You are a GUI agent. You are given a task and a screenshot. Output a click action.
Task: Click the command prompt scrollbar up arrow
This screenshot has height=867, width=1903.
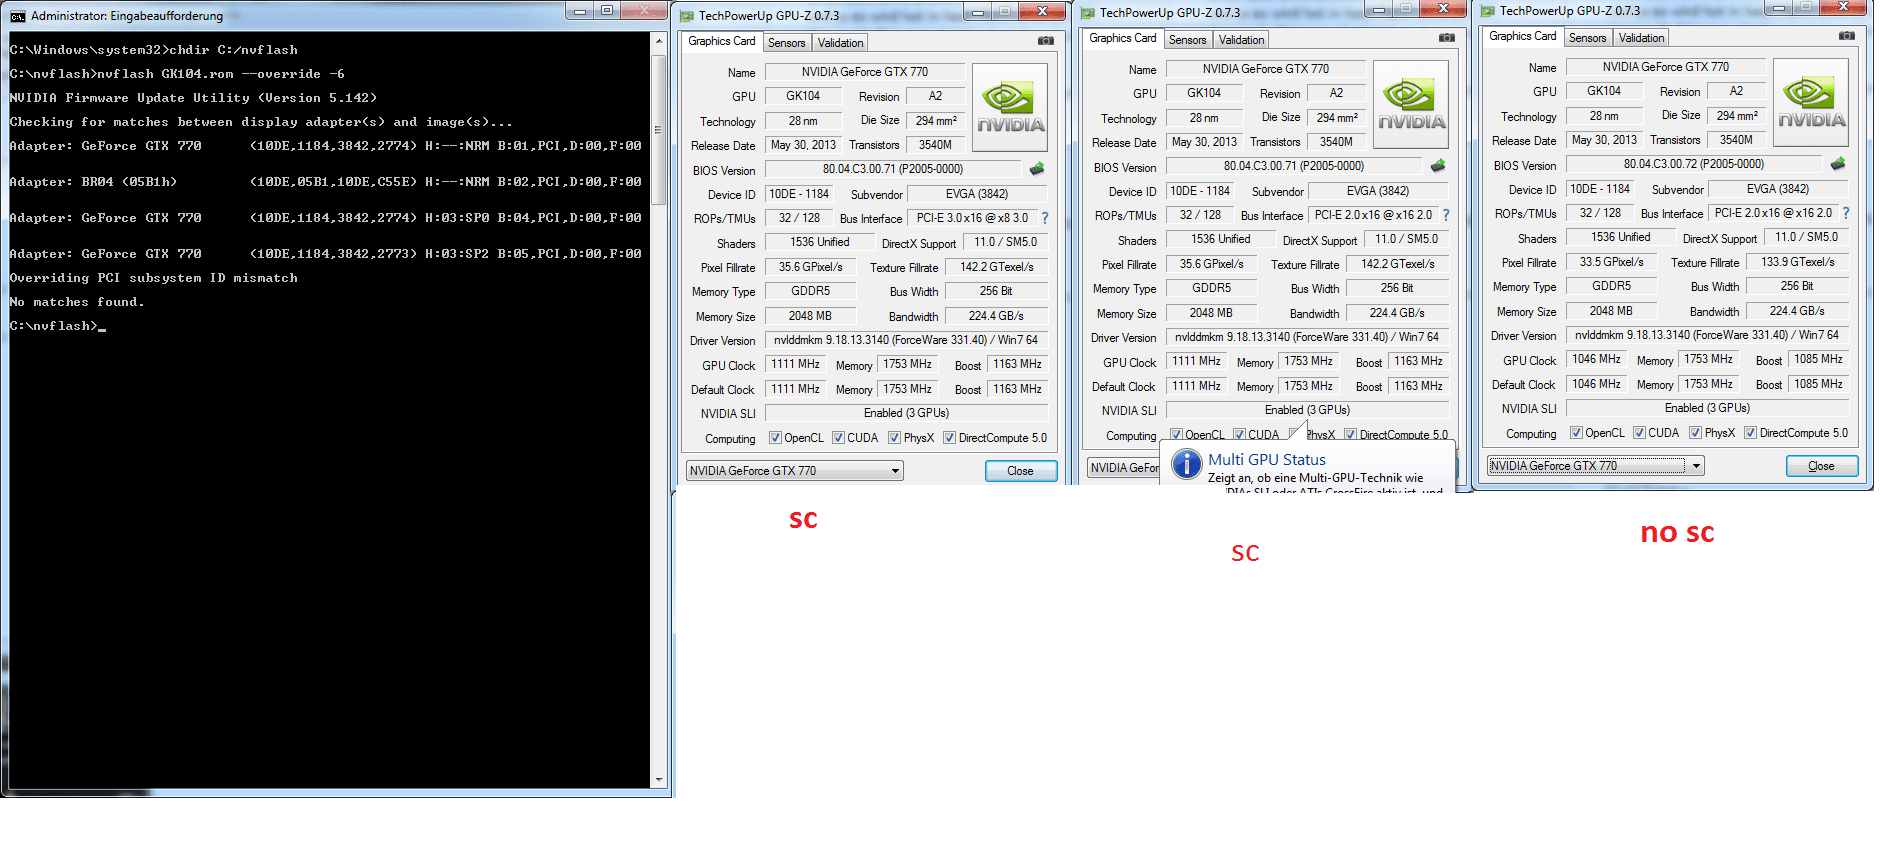tap(658, 41)
